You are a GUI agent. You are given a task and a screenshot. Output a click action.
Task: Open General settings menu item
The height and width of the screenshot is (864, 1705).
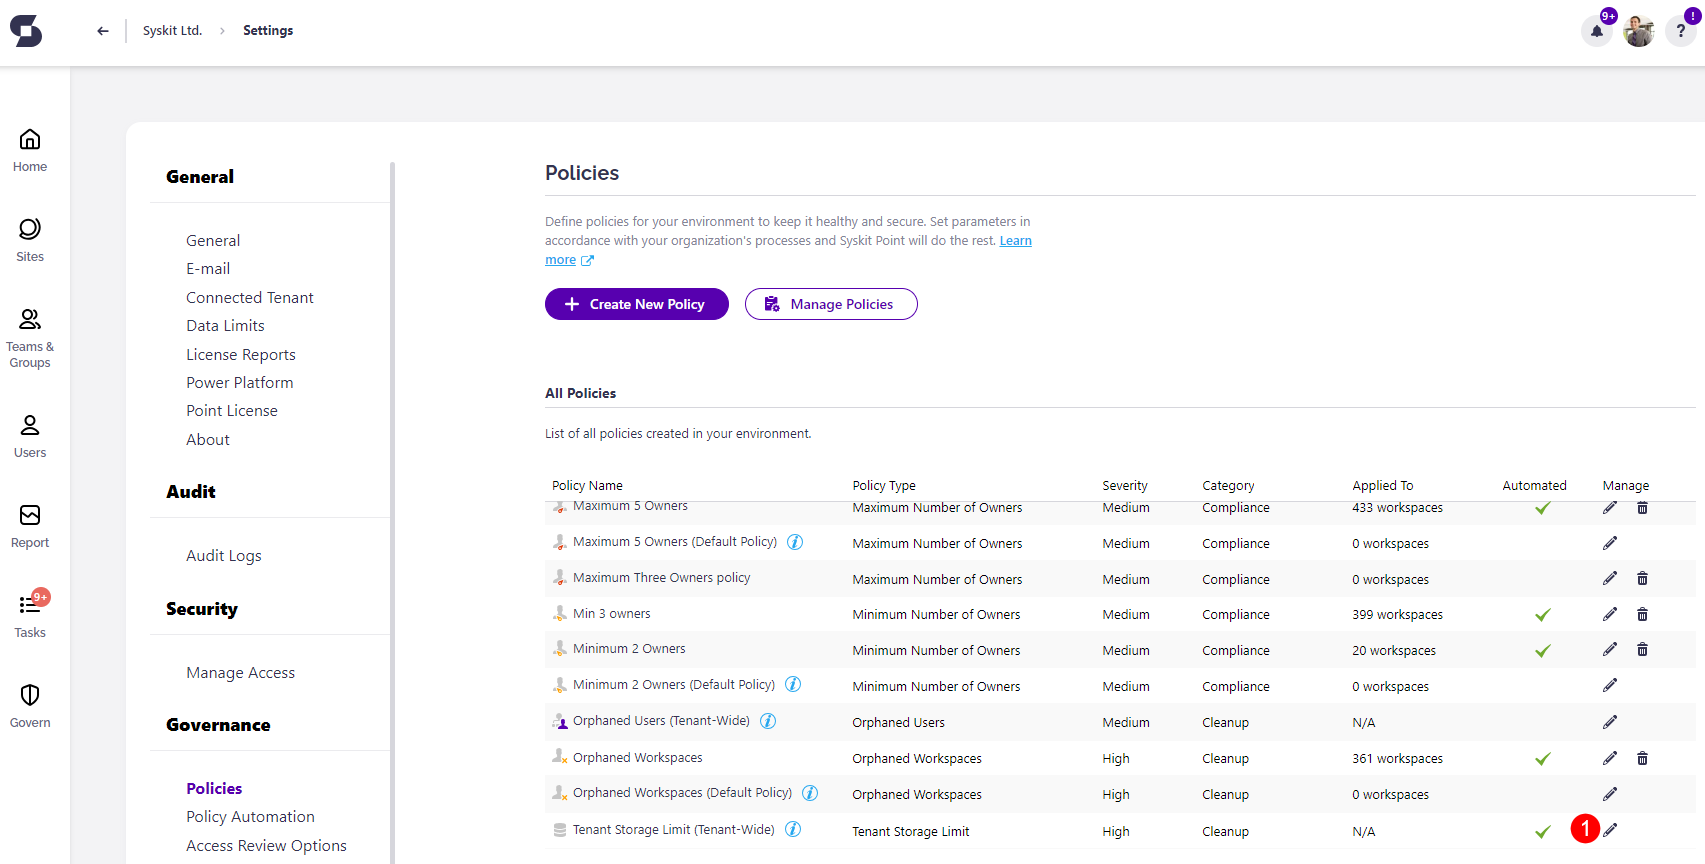[213, 241]
